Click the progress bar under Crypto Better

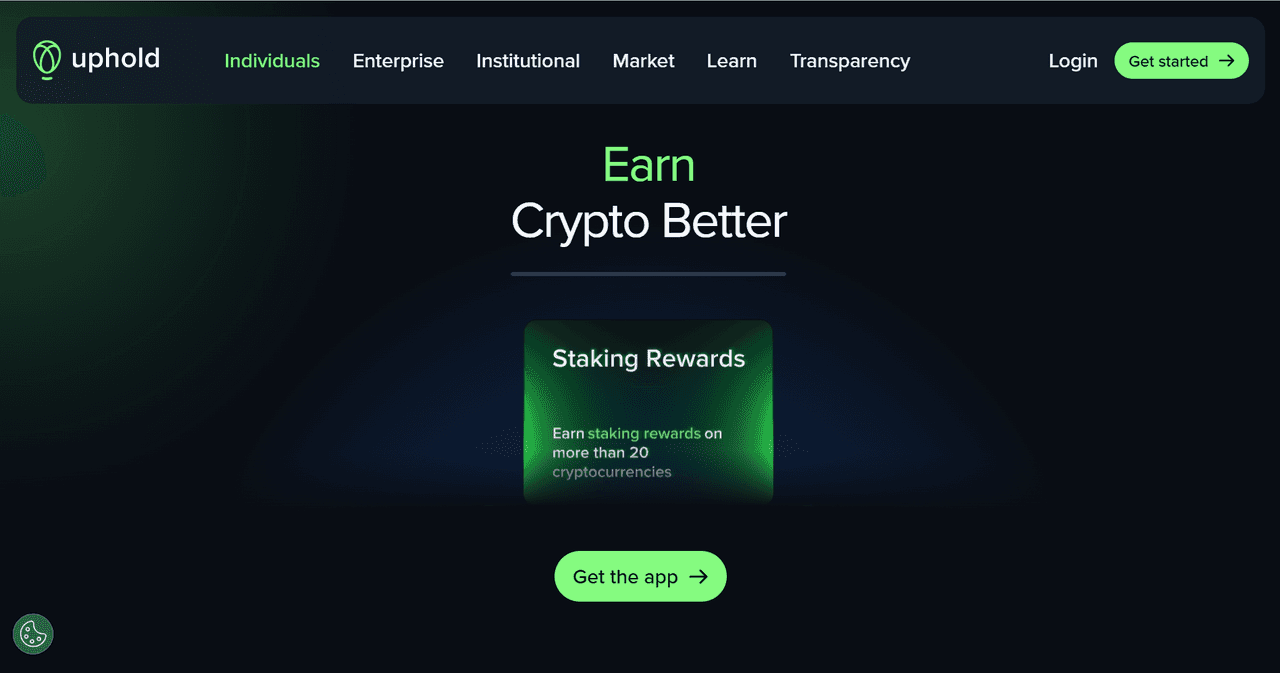click(648, 273)
